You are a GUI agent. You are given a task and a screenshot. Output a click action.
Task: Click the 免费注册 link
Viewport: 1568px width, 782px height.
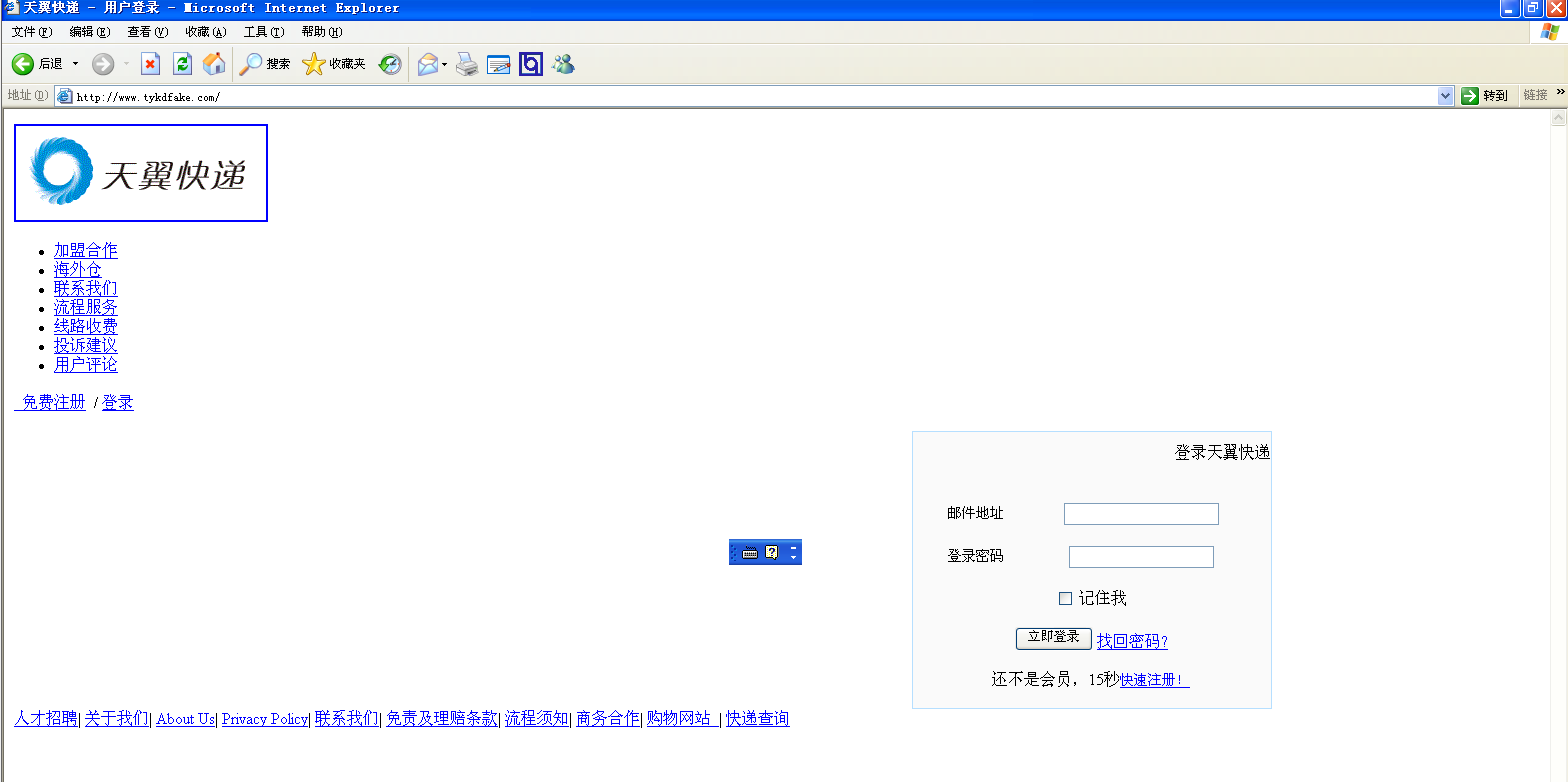coord(50,403)
